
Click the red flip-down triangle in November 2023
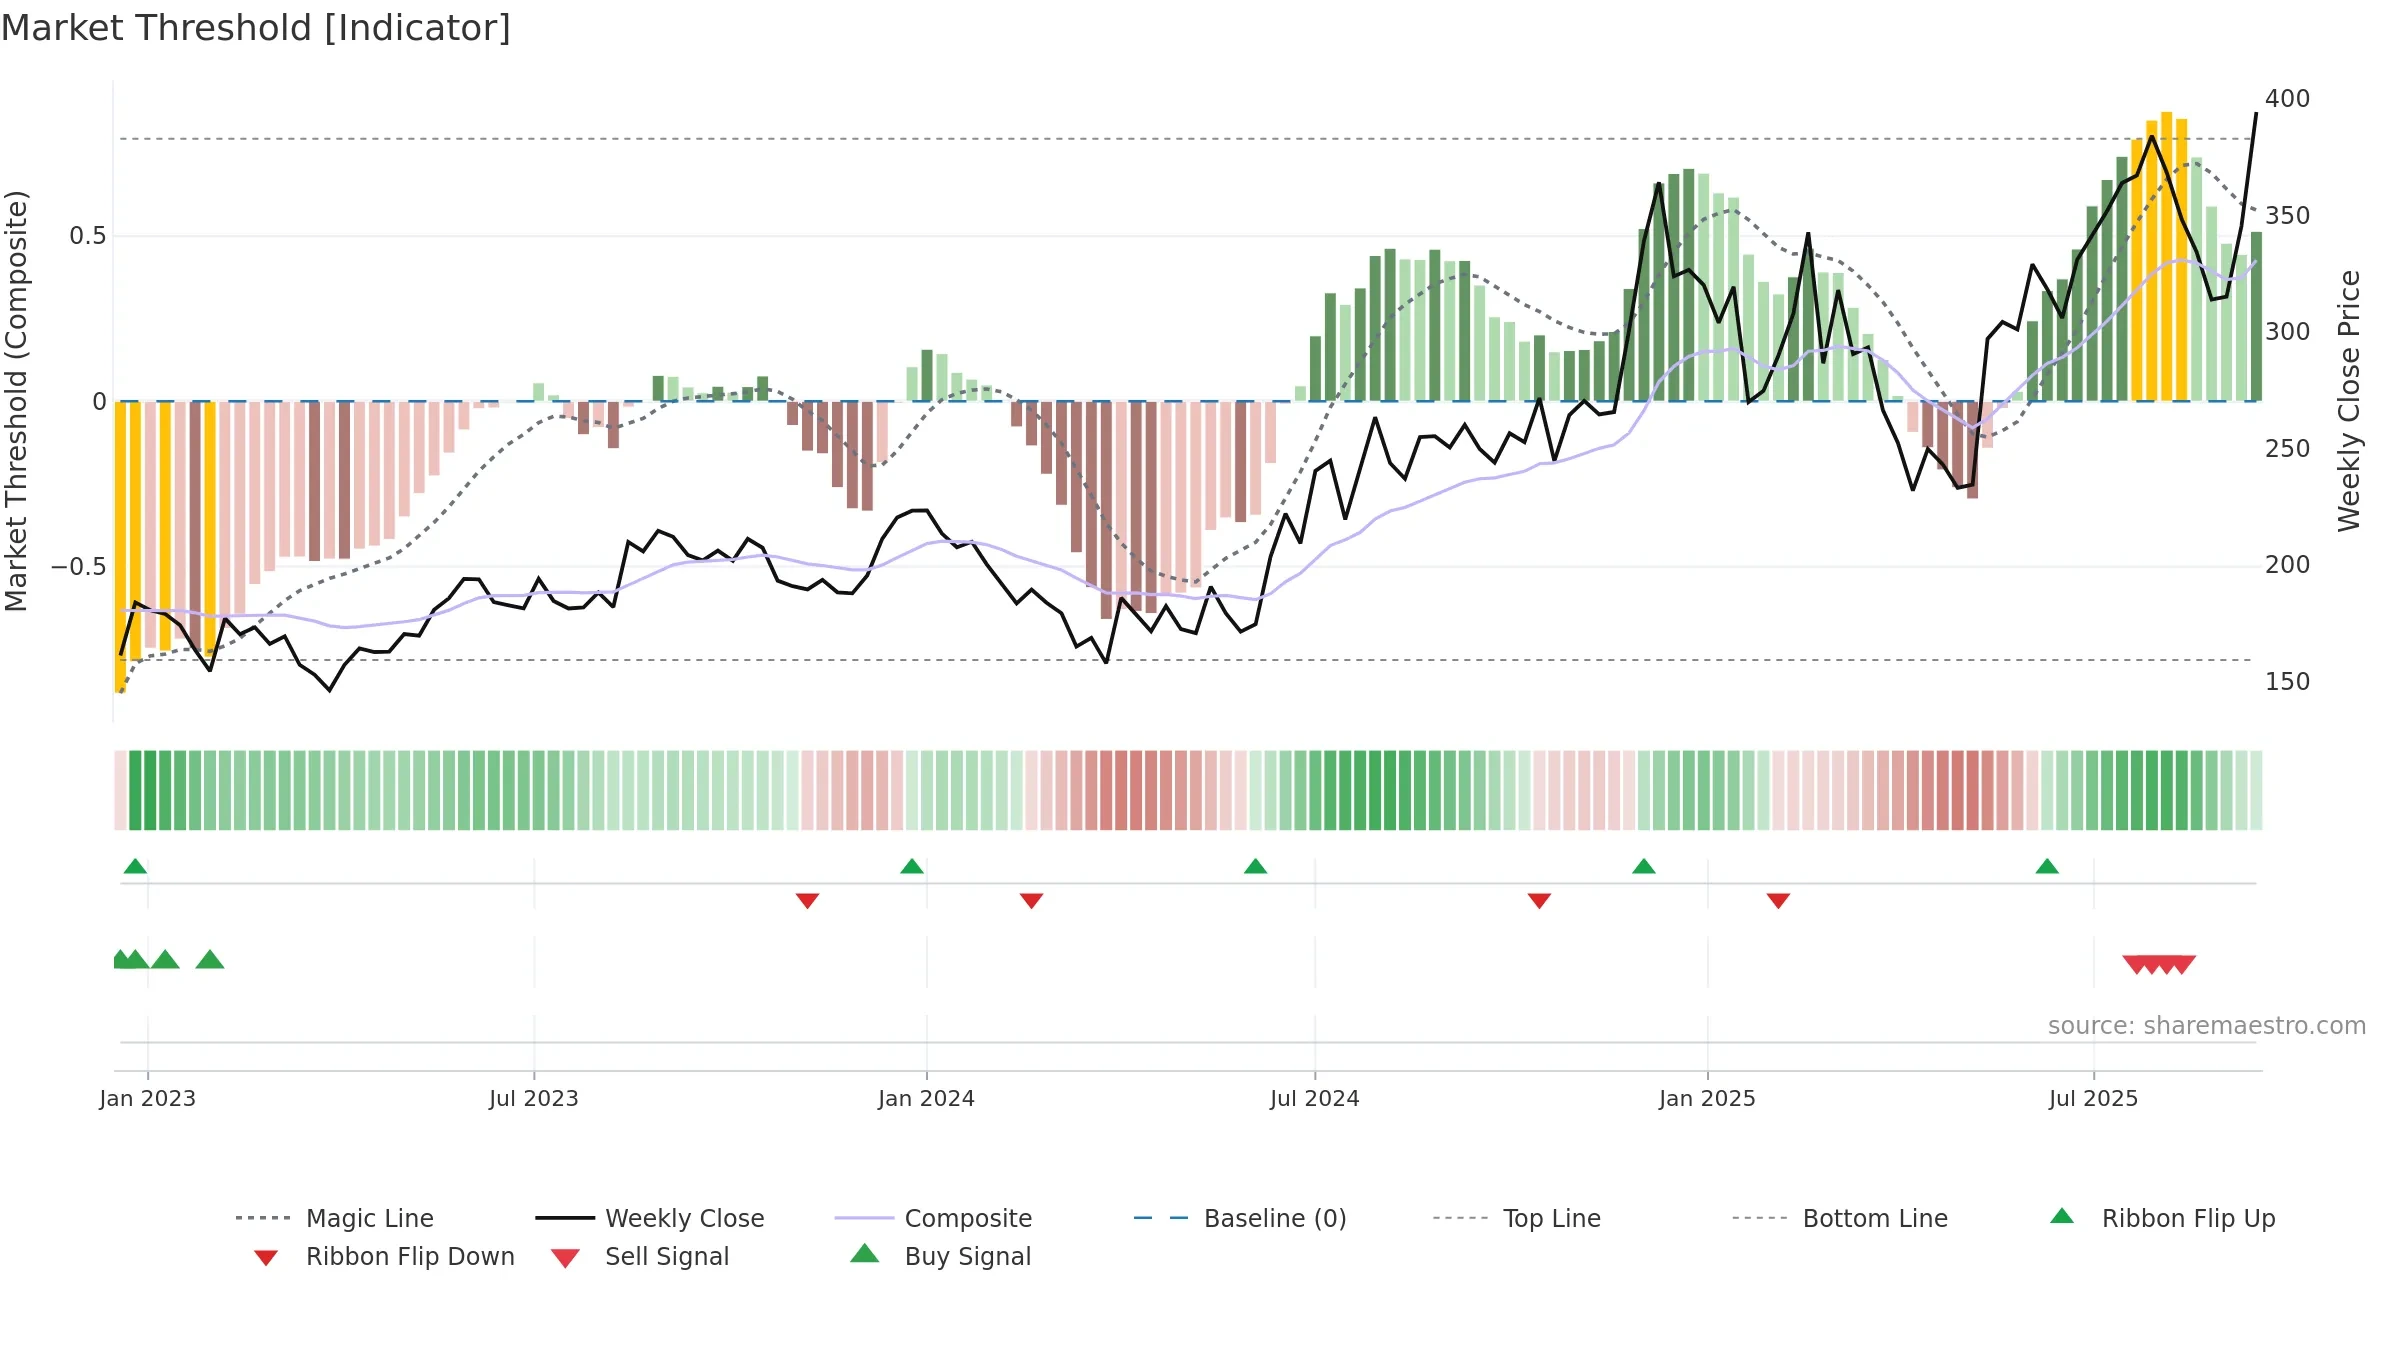point(807,901)
